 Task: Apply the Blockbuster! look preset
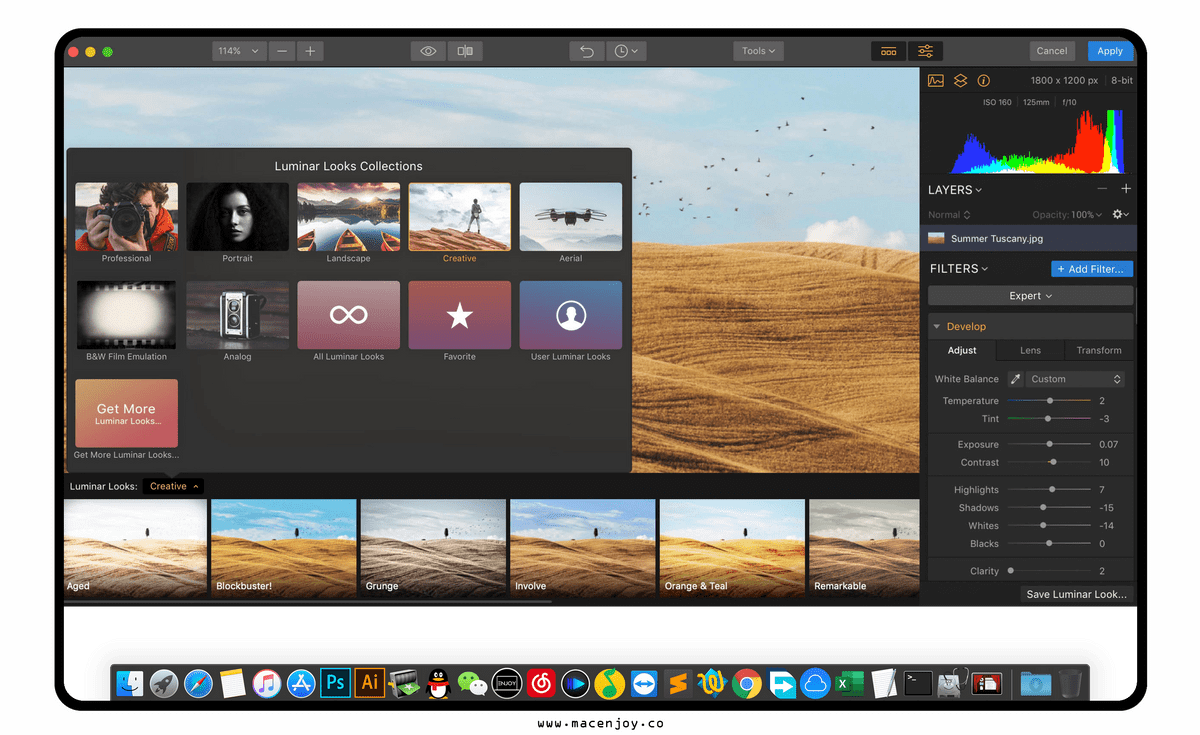[284, 547]
